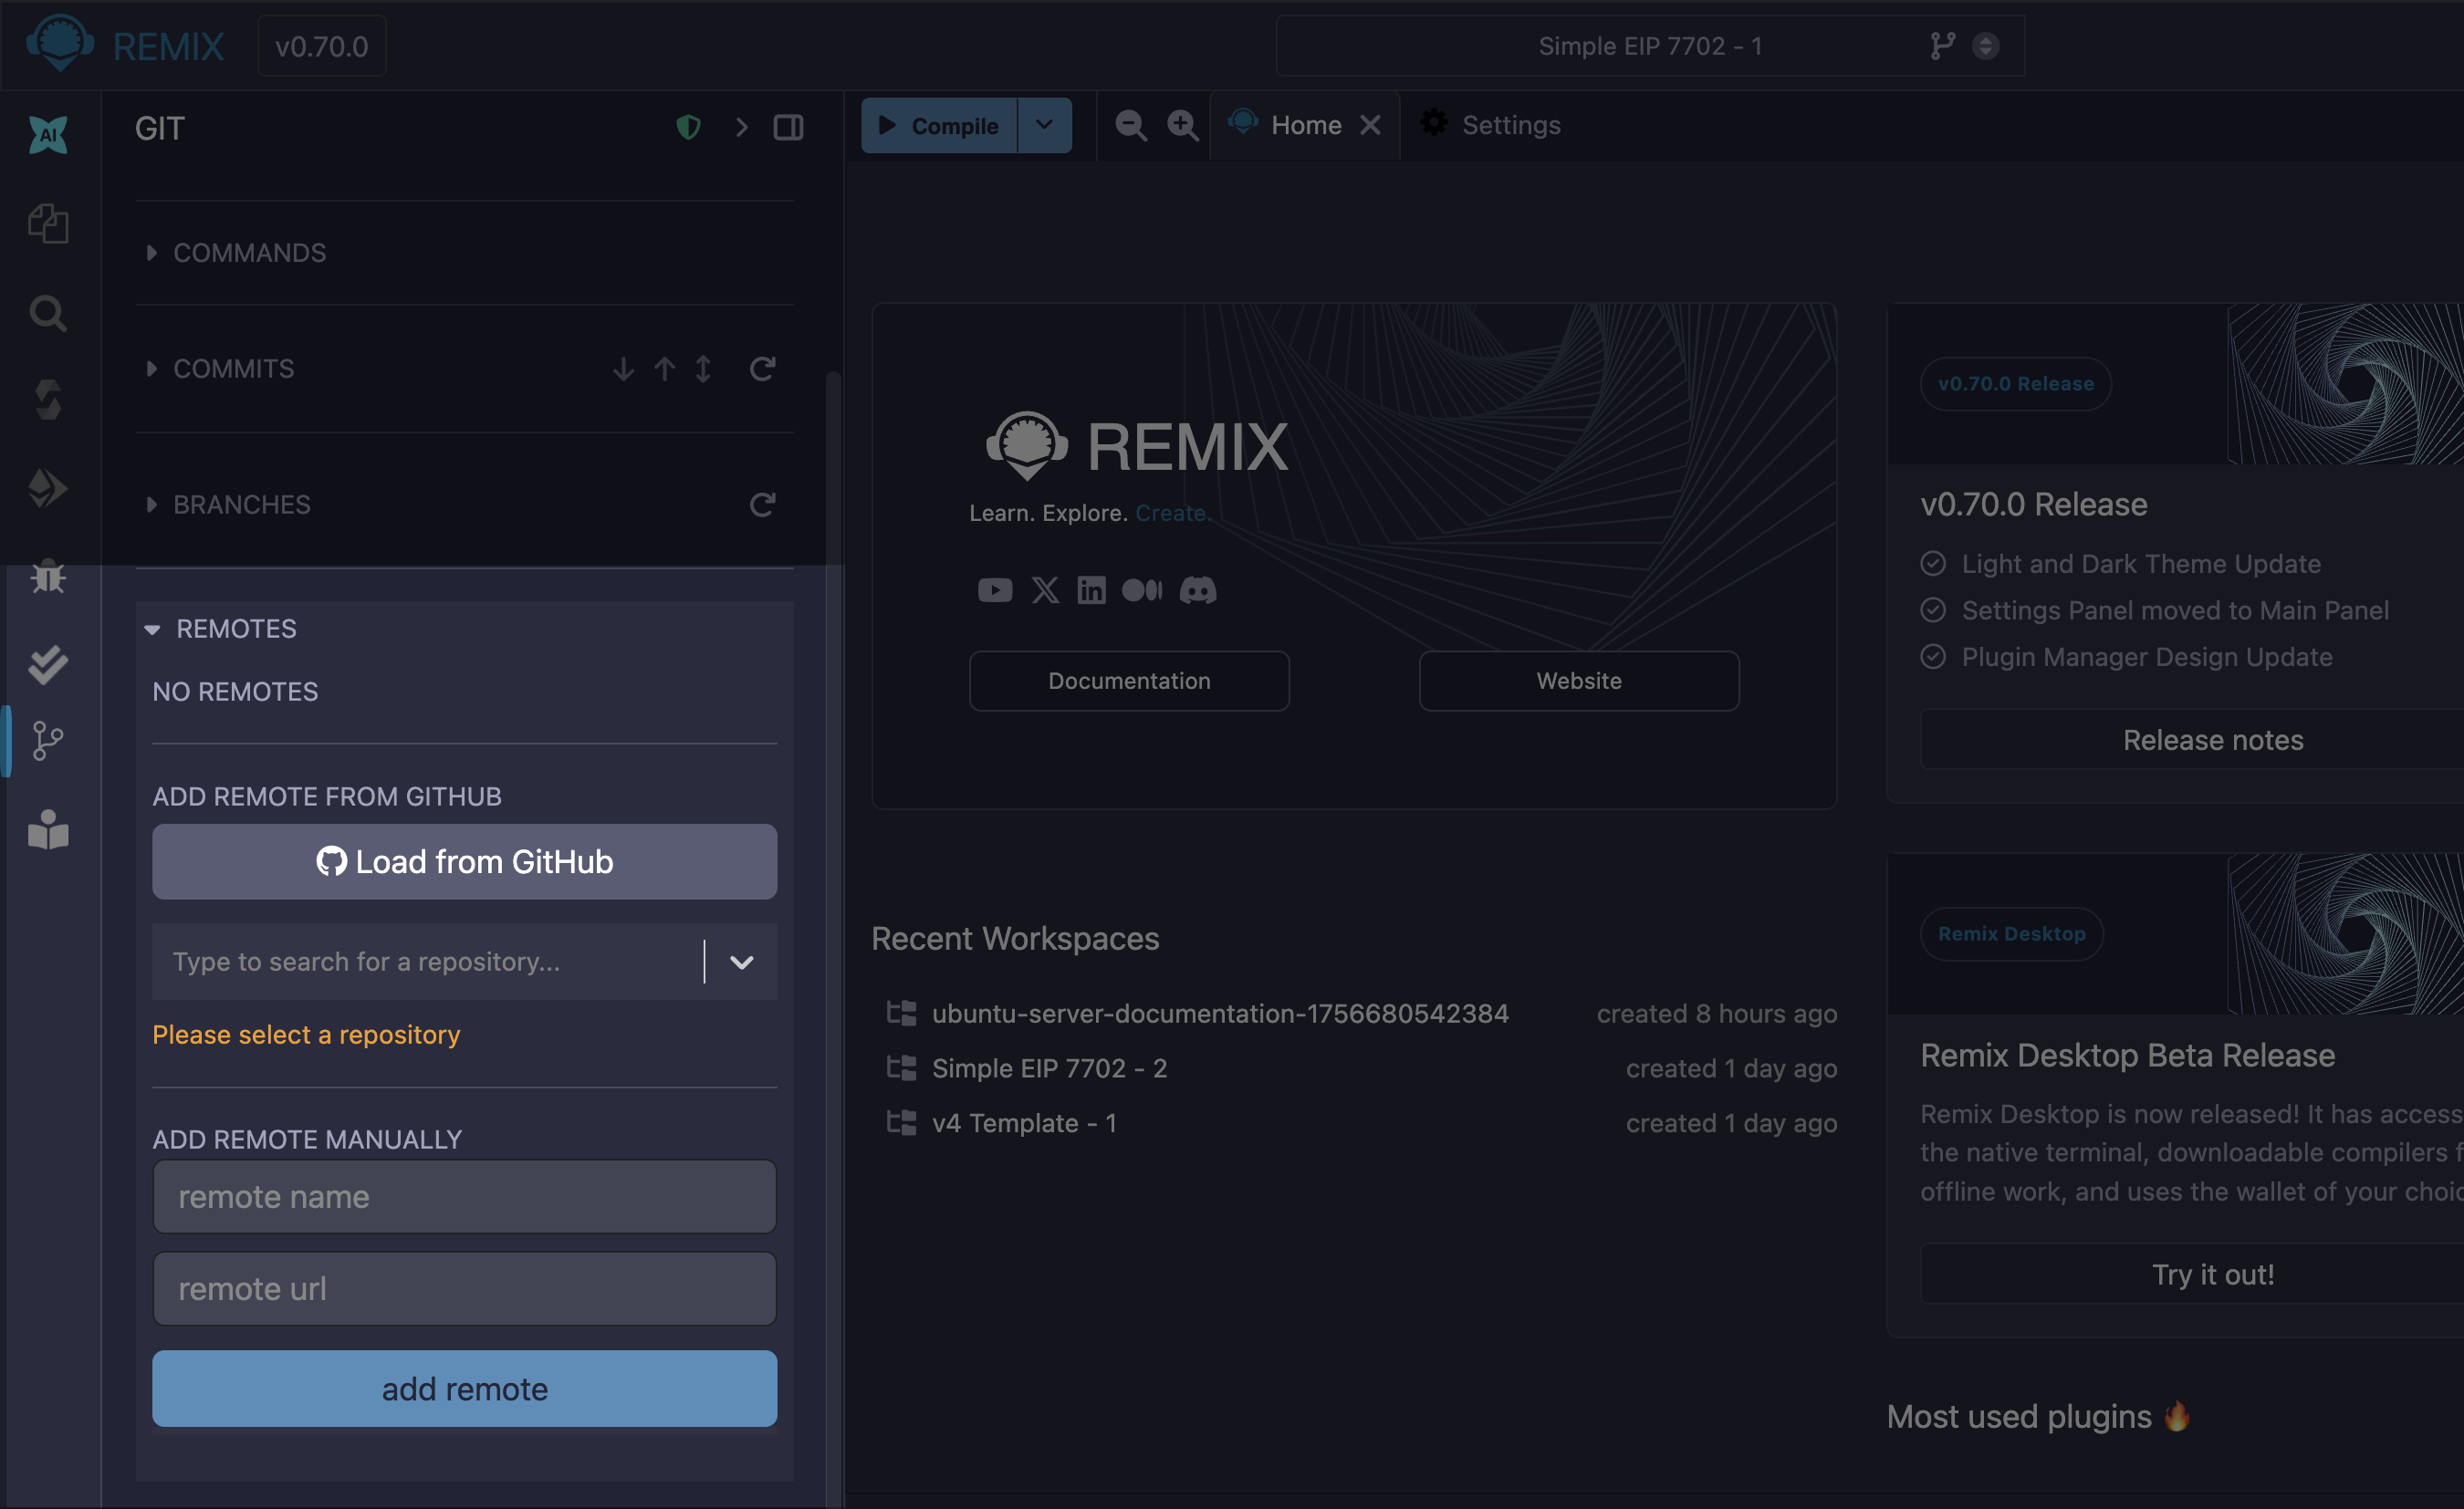Screen dimensions: 2464x1509
Task: Click Load from GitHub button
Action: click(465, 861)
